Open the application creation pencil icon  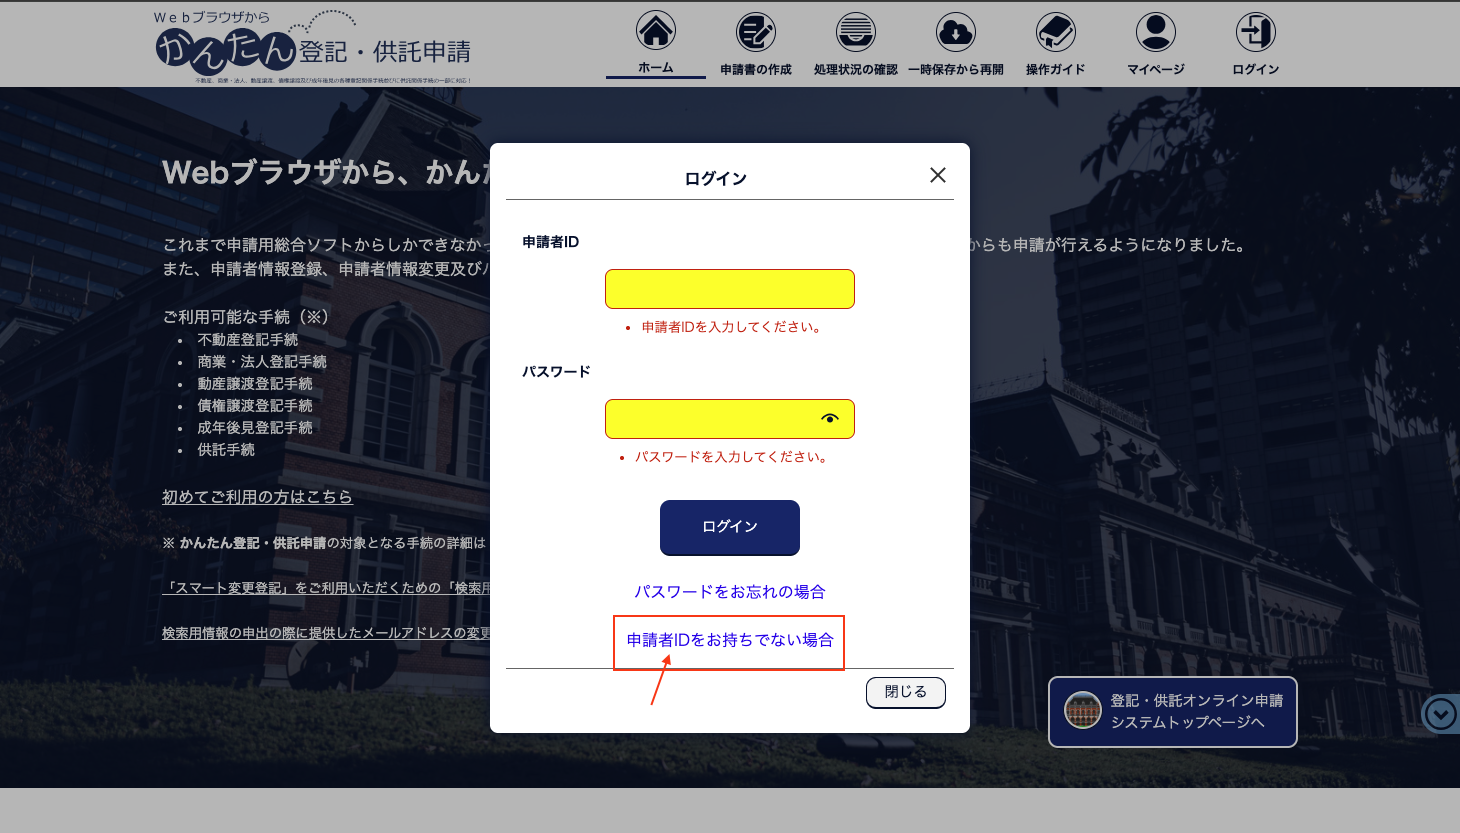756,32
